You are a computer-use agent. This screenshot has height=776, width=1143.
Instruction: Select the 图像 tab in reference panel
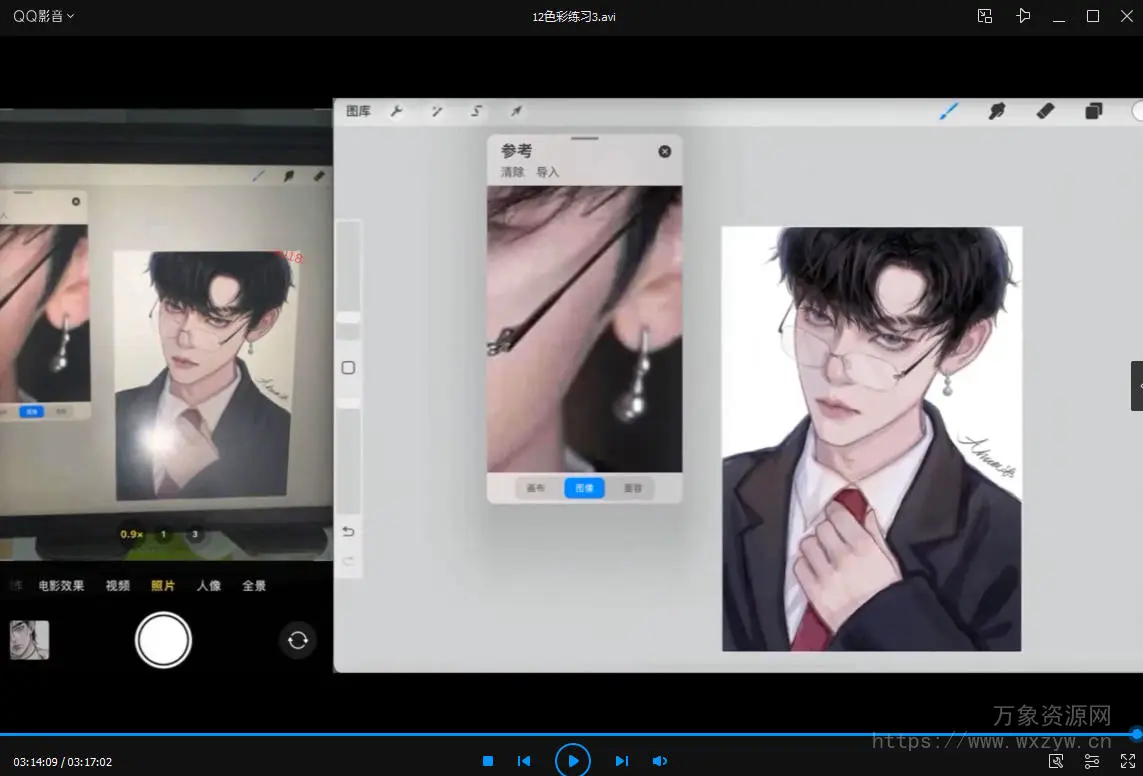click(584, 488)
